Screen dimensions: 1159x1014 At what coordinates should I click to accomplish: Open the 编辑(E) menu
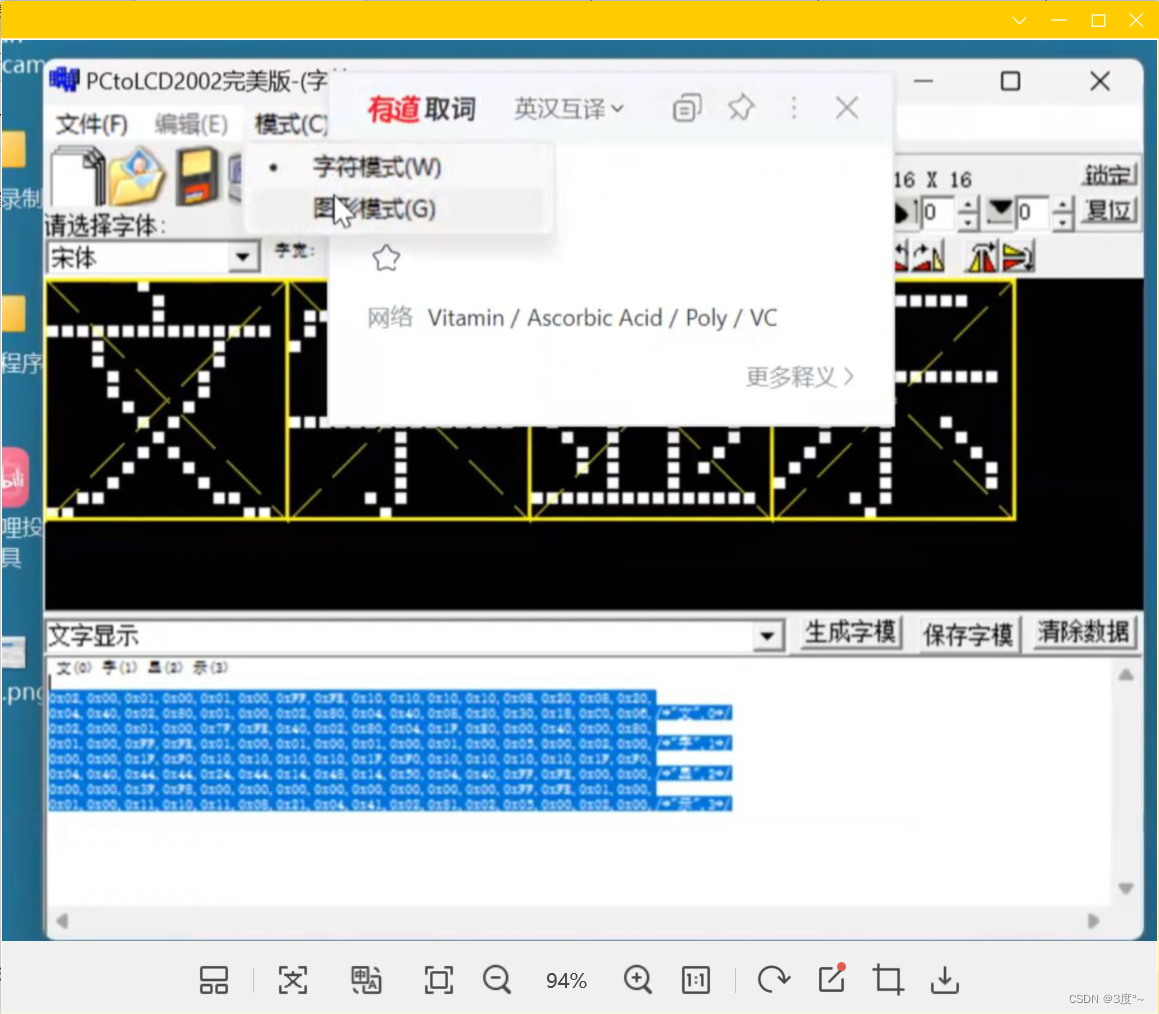pos(191,124)
